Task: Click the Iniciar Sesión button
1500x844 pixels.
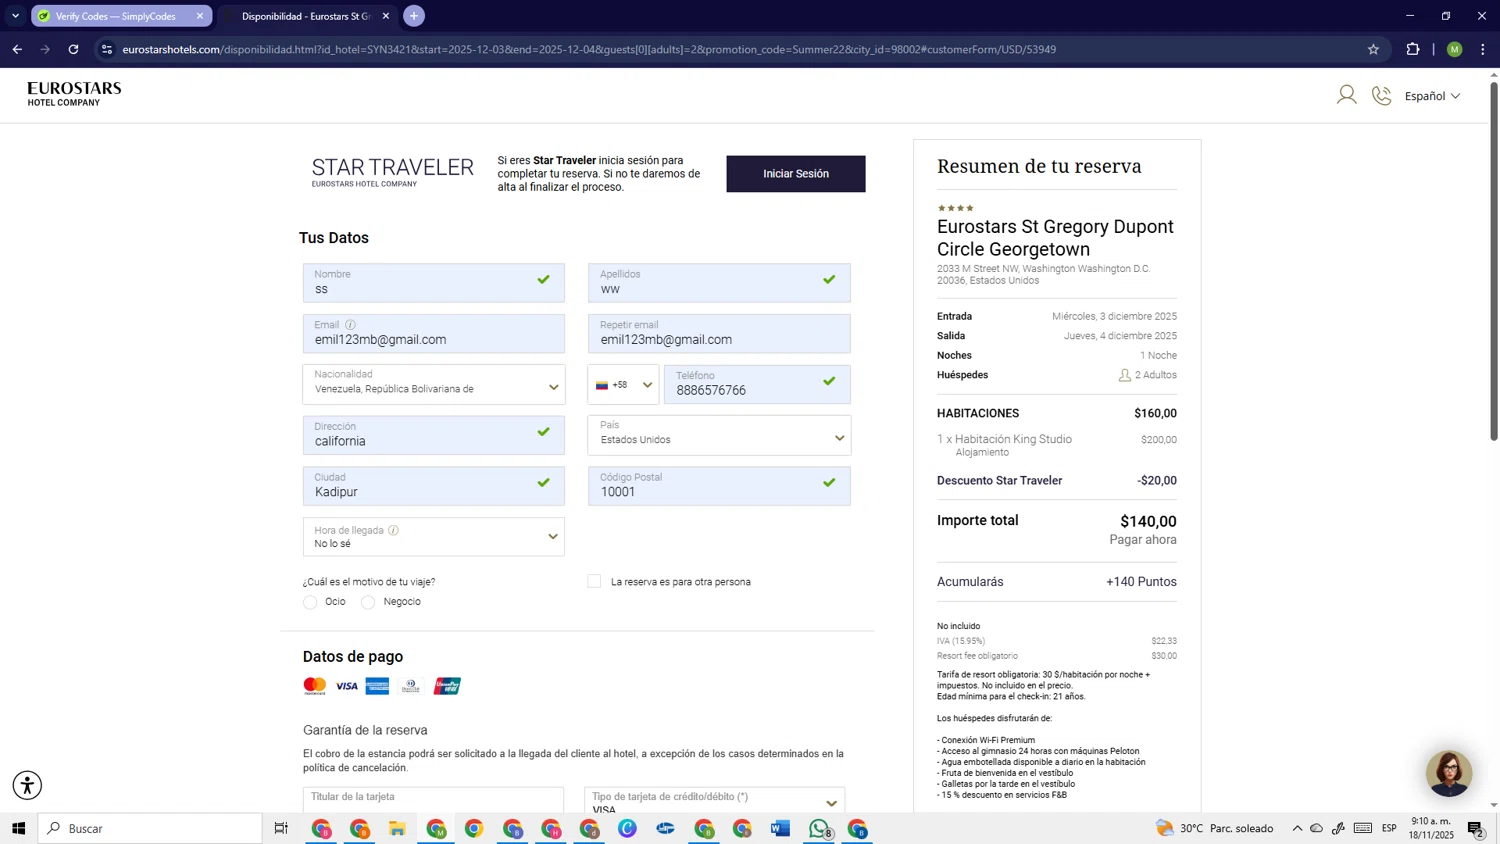Action: (x=796, y=174)
